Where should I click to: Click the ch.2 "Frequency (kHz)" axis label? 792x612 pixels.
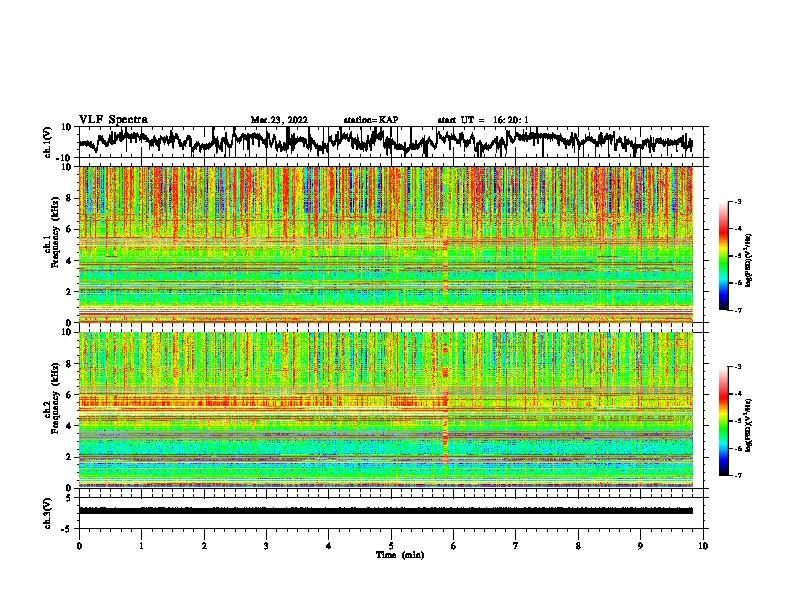click(55, 398)
